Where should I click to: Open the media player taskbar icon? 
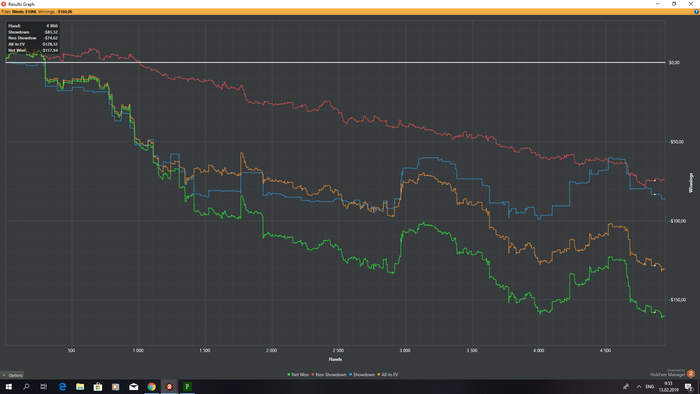[x=116, y=387]
